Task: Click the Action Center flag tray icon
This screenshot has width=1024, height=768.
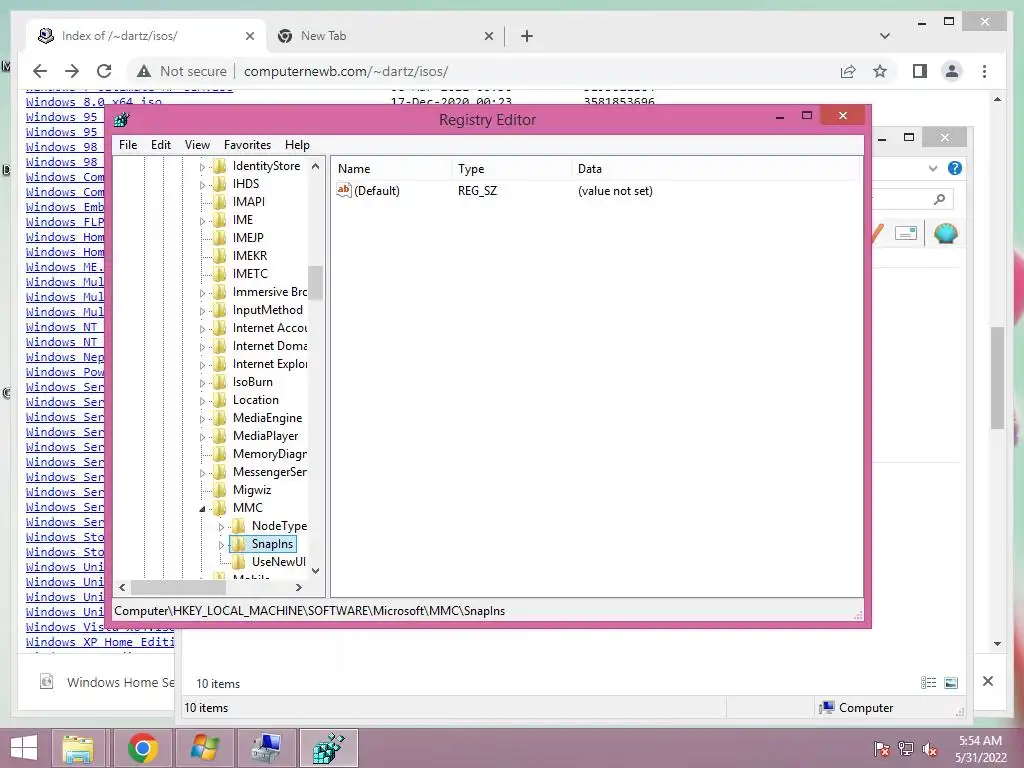Action: (882, 749)
